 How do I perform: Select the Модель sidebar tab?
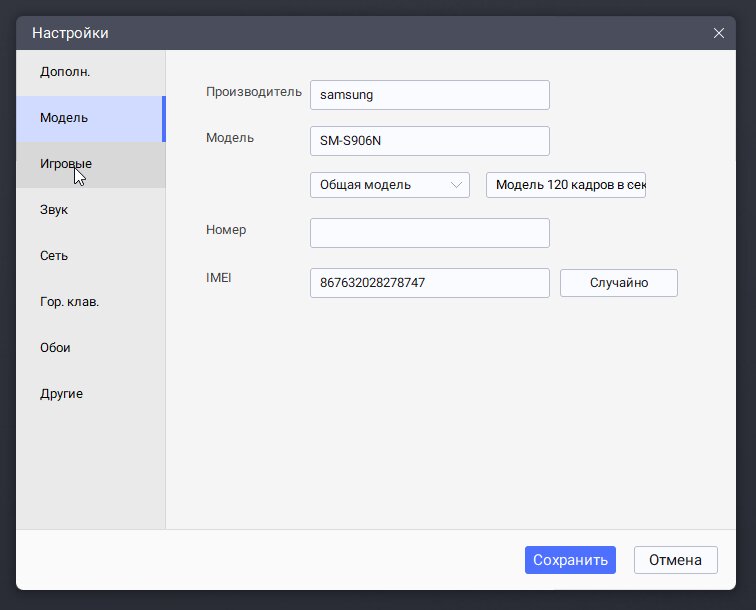[x=91, y=119]
